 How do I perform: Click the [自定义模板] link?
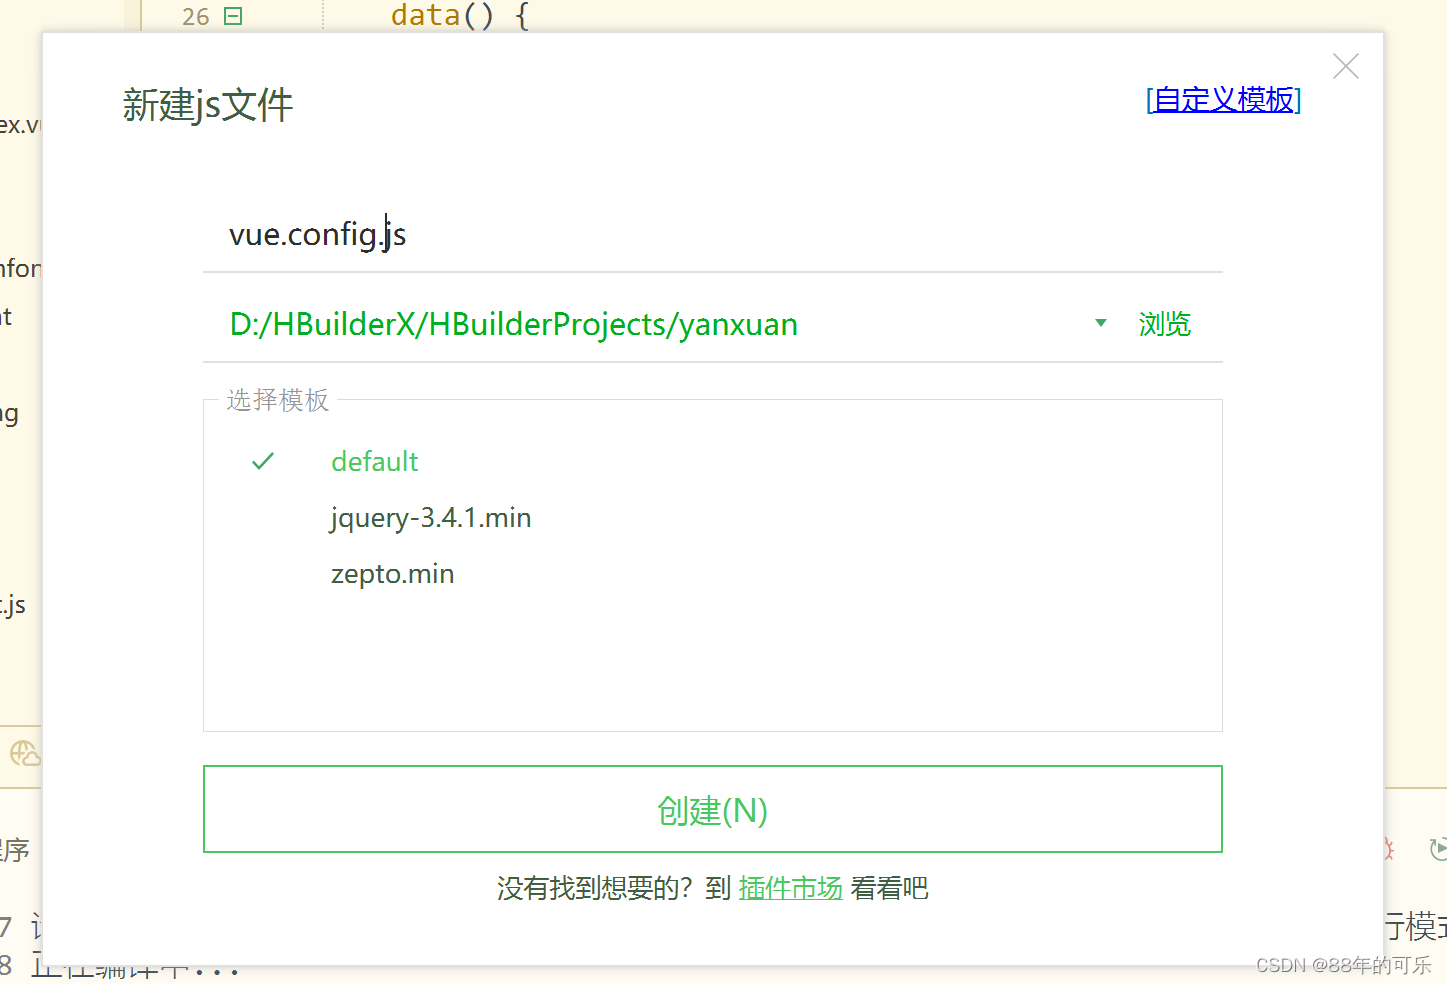point(1222,99)
